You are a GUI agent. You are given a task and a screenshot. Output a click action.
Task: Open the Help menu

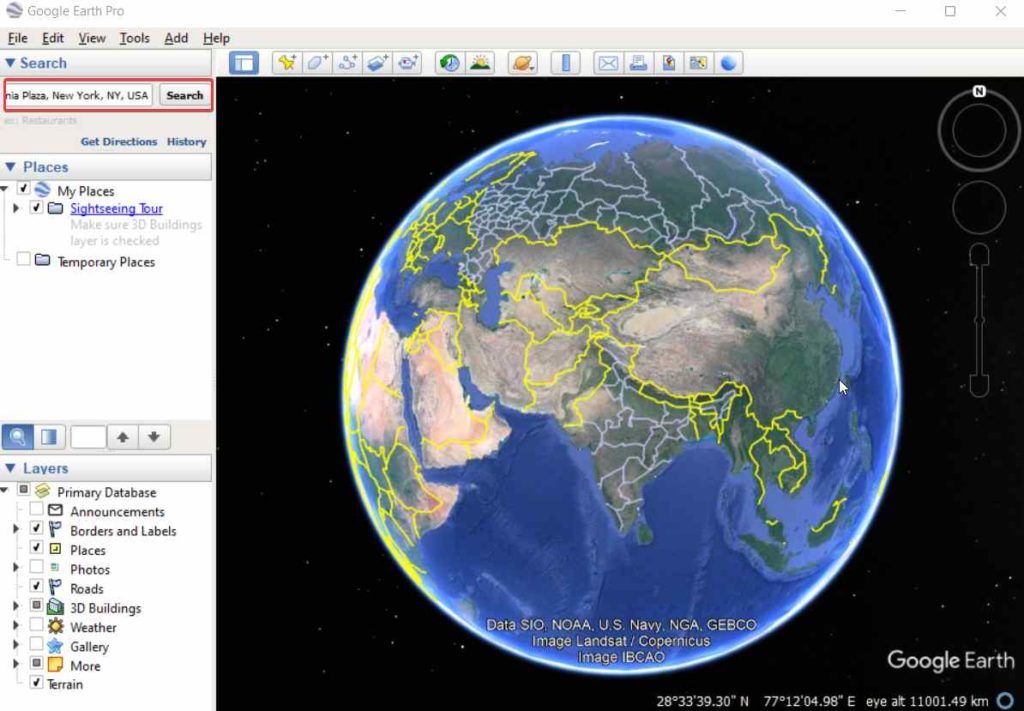(216, 39)
